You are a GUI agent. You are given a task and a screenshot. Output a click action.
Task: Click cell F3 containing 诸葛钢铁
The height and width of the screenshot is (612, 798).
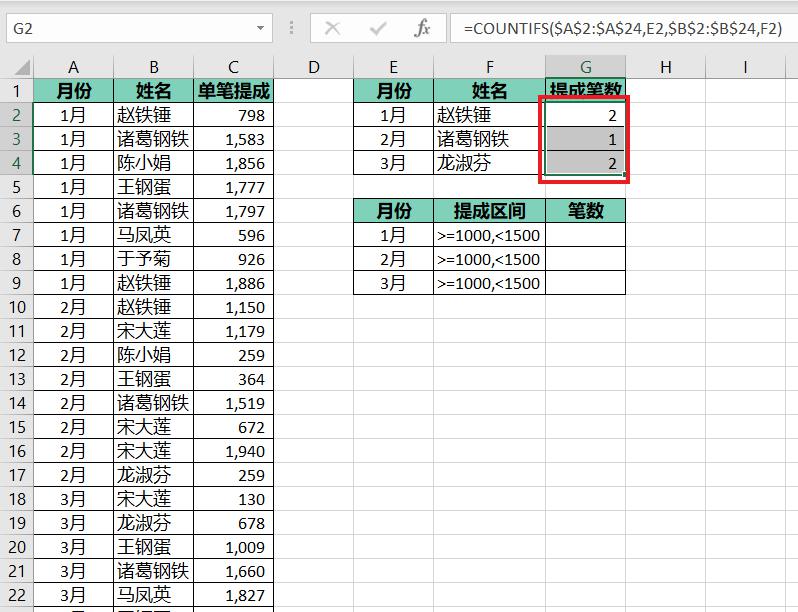490,139
